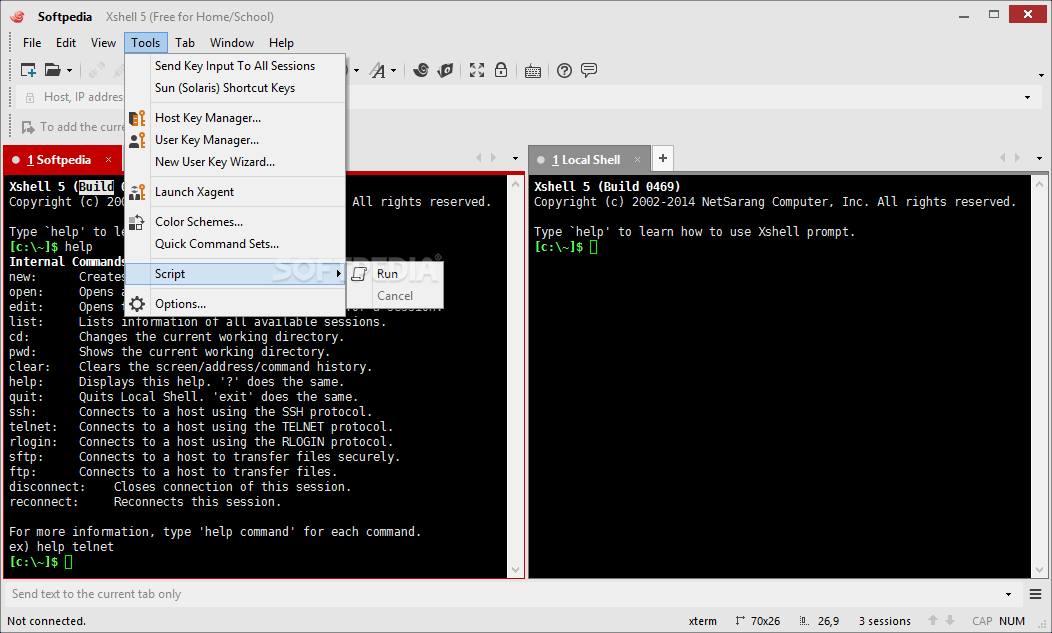Click the hamburger menu icon by compose bar

[1035, 594]
